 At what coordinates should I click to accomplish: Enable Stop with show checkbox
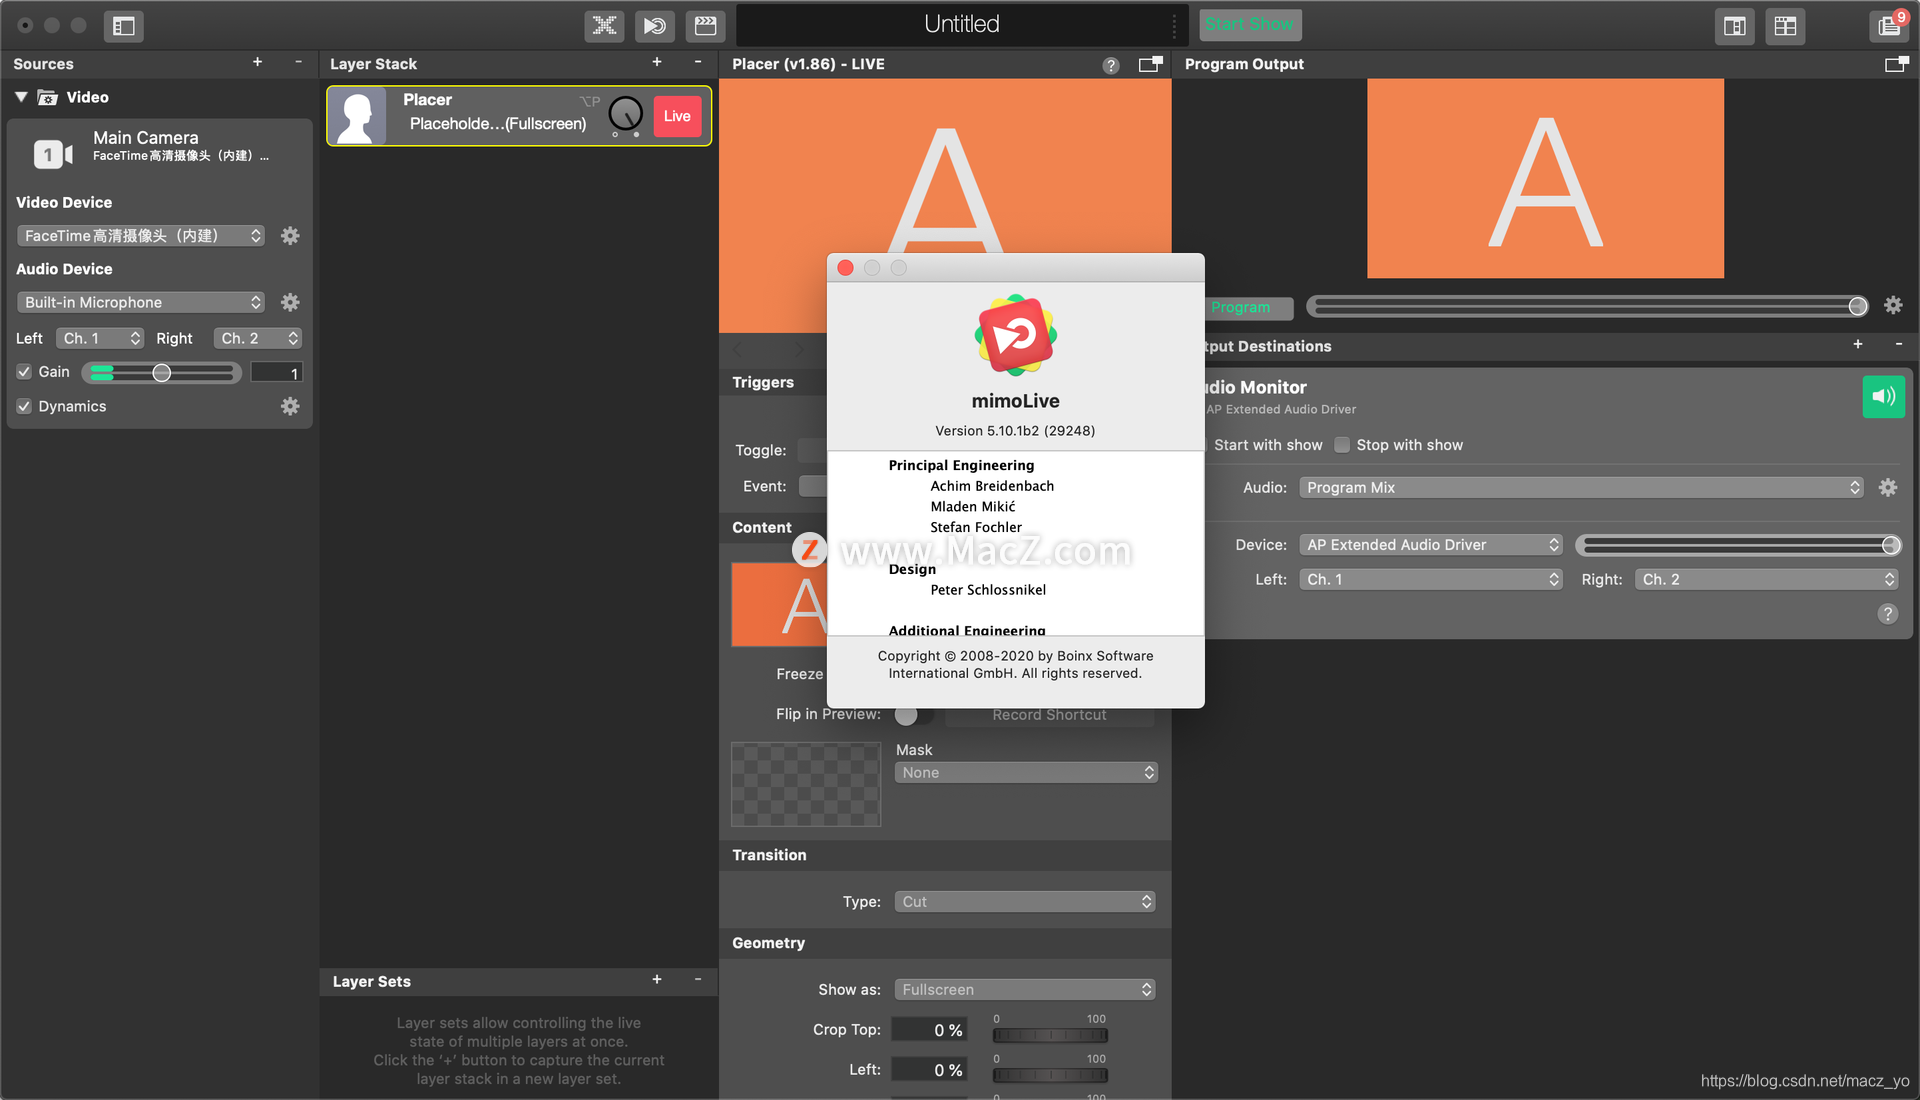coord(1342,445)
